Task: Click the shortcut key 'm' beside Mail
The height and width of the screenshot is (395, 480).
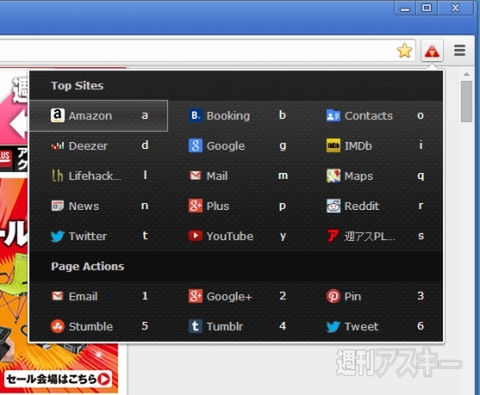Action: coord(283,176)
